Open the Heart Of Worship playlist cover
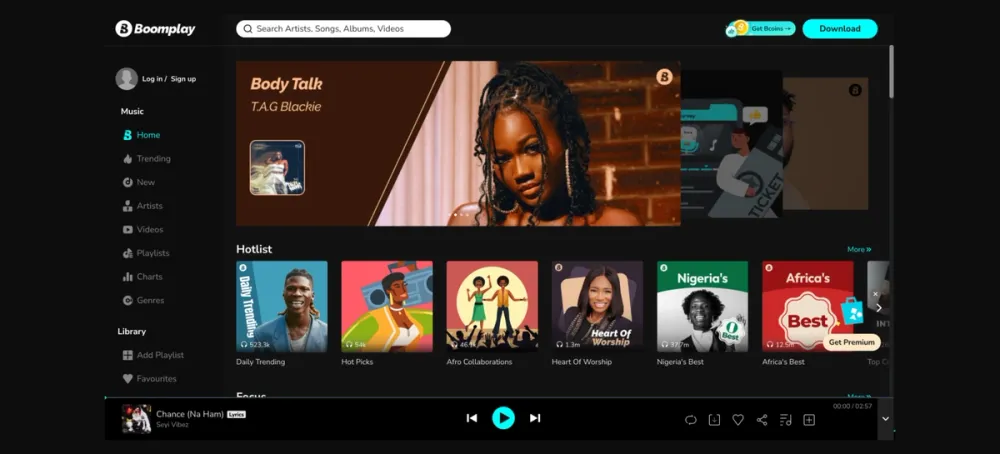The height and width of the screenshot is (454, 1000). (x=598, y=306)
